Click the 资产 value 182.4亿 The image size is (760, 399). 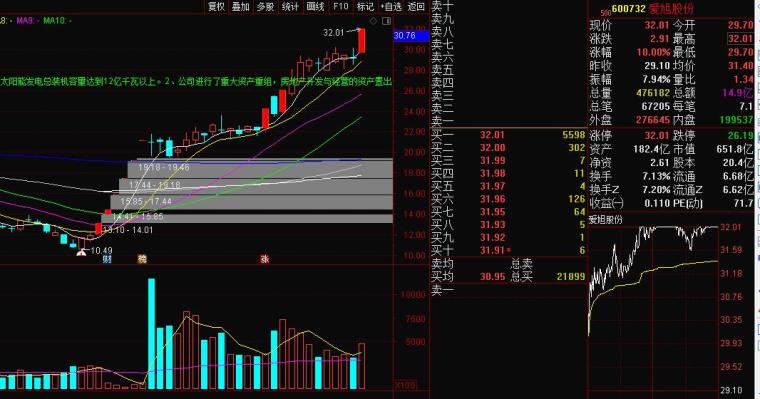tap(651, 149)
